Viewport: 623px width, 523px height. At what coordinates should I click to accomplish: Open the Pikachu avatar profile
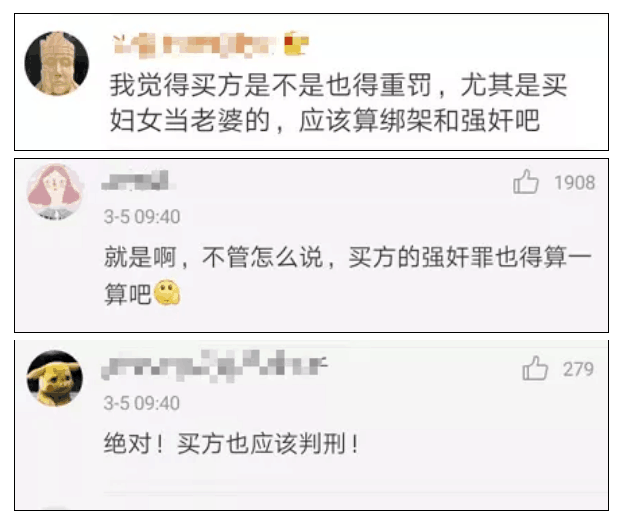(x=55, y=378)
